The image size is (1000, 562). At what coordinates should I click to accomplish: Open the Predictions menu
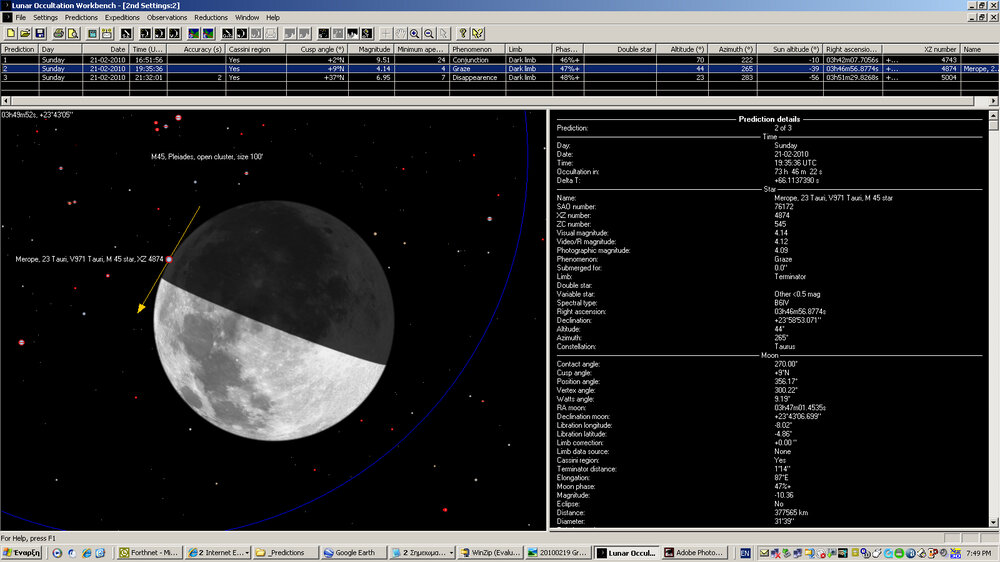click(81, 17)
